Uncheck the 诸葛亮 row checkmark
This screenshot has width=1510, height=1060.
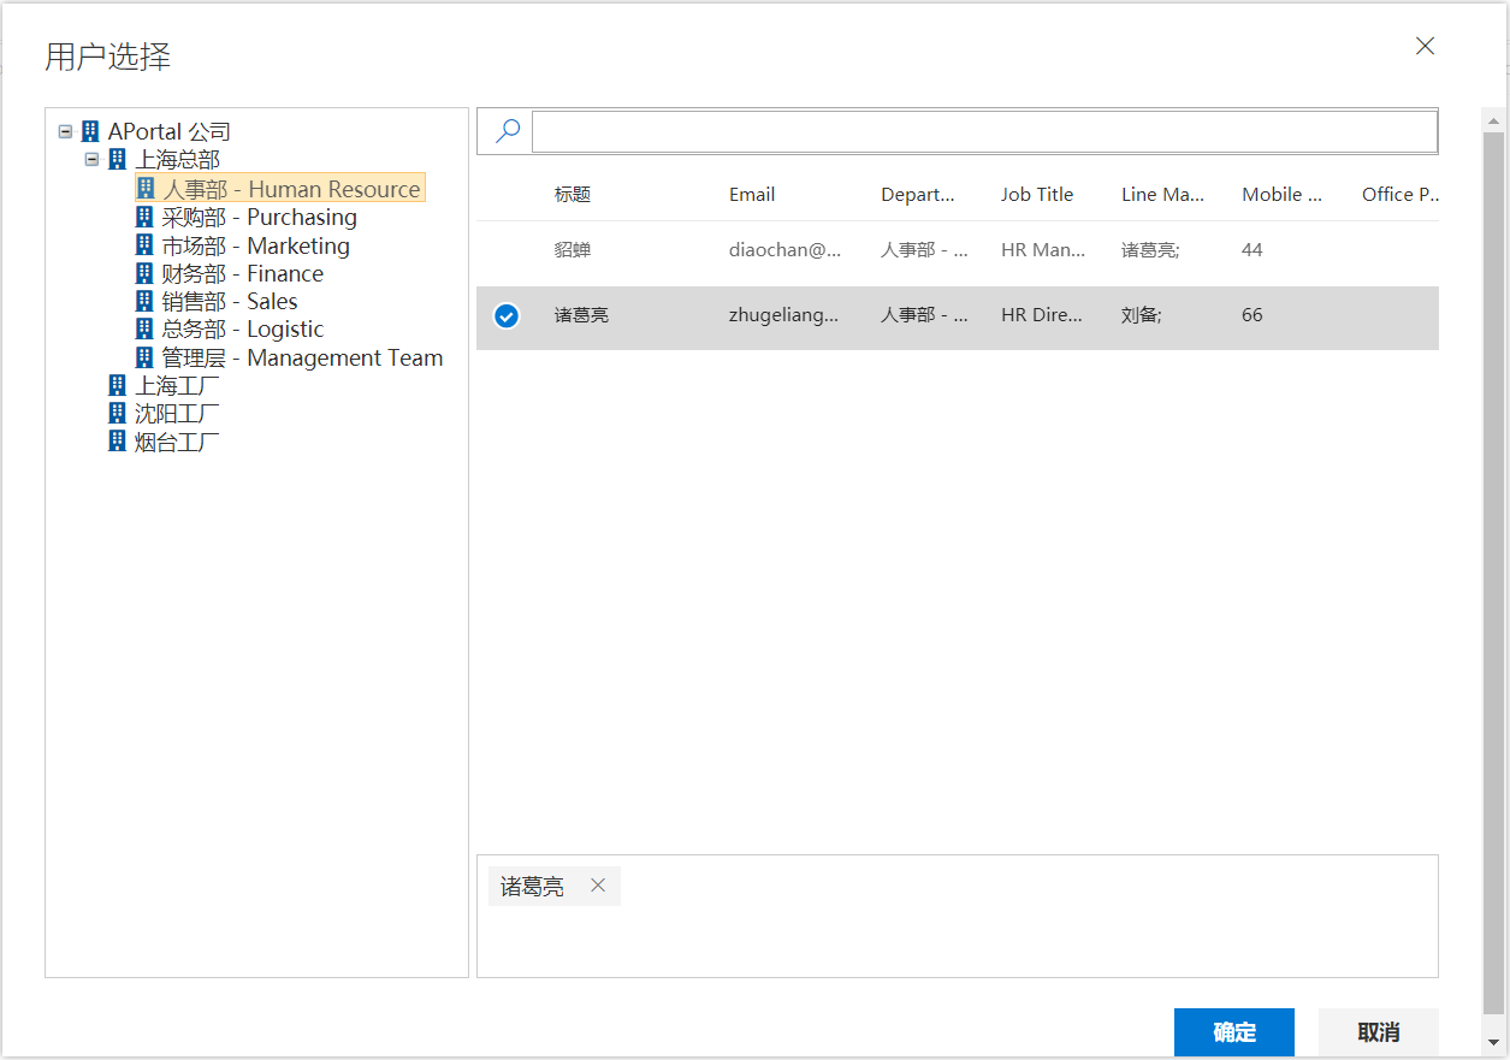click(x=507, y=316)
